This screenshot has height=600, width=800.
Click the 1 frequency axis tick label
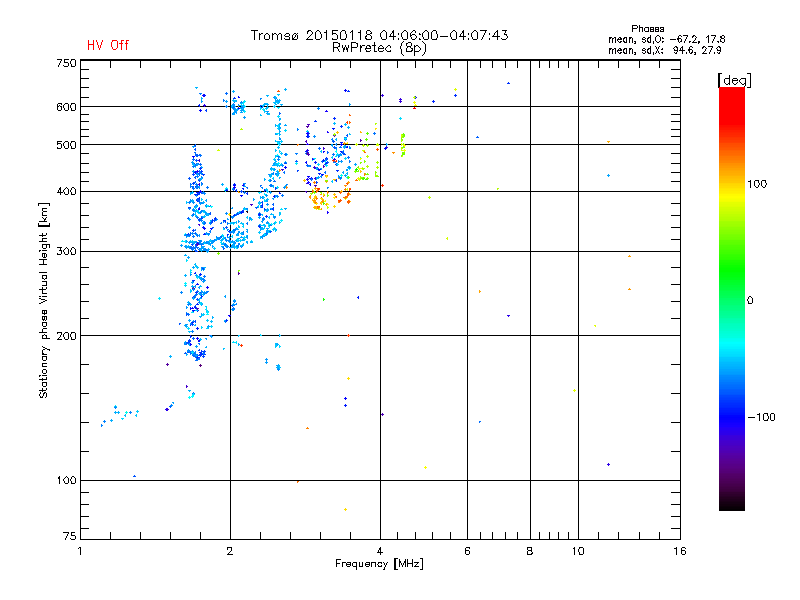tap(80, 551)
